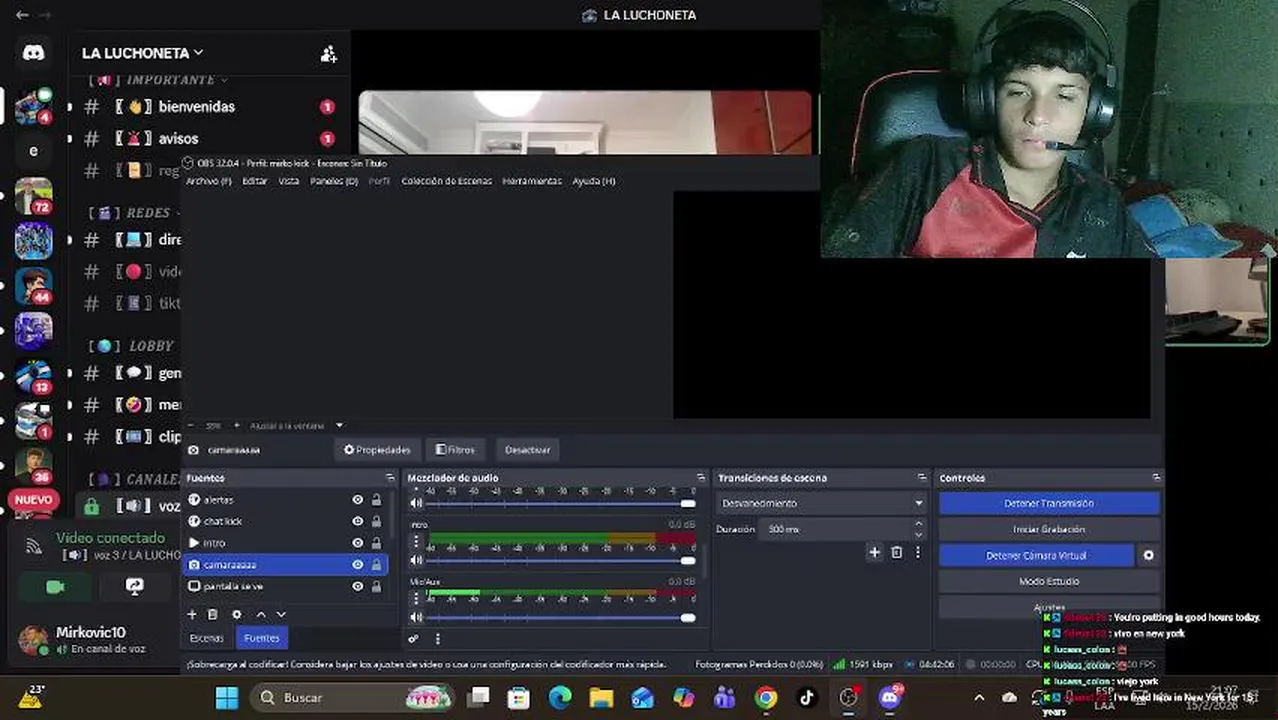
Task: Click Iniciar Grabación button
Action: [1049, 530]
